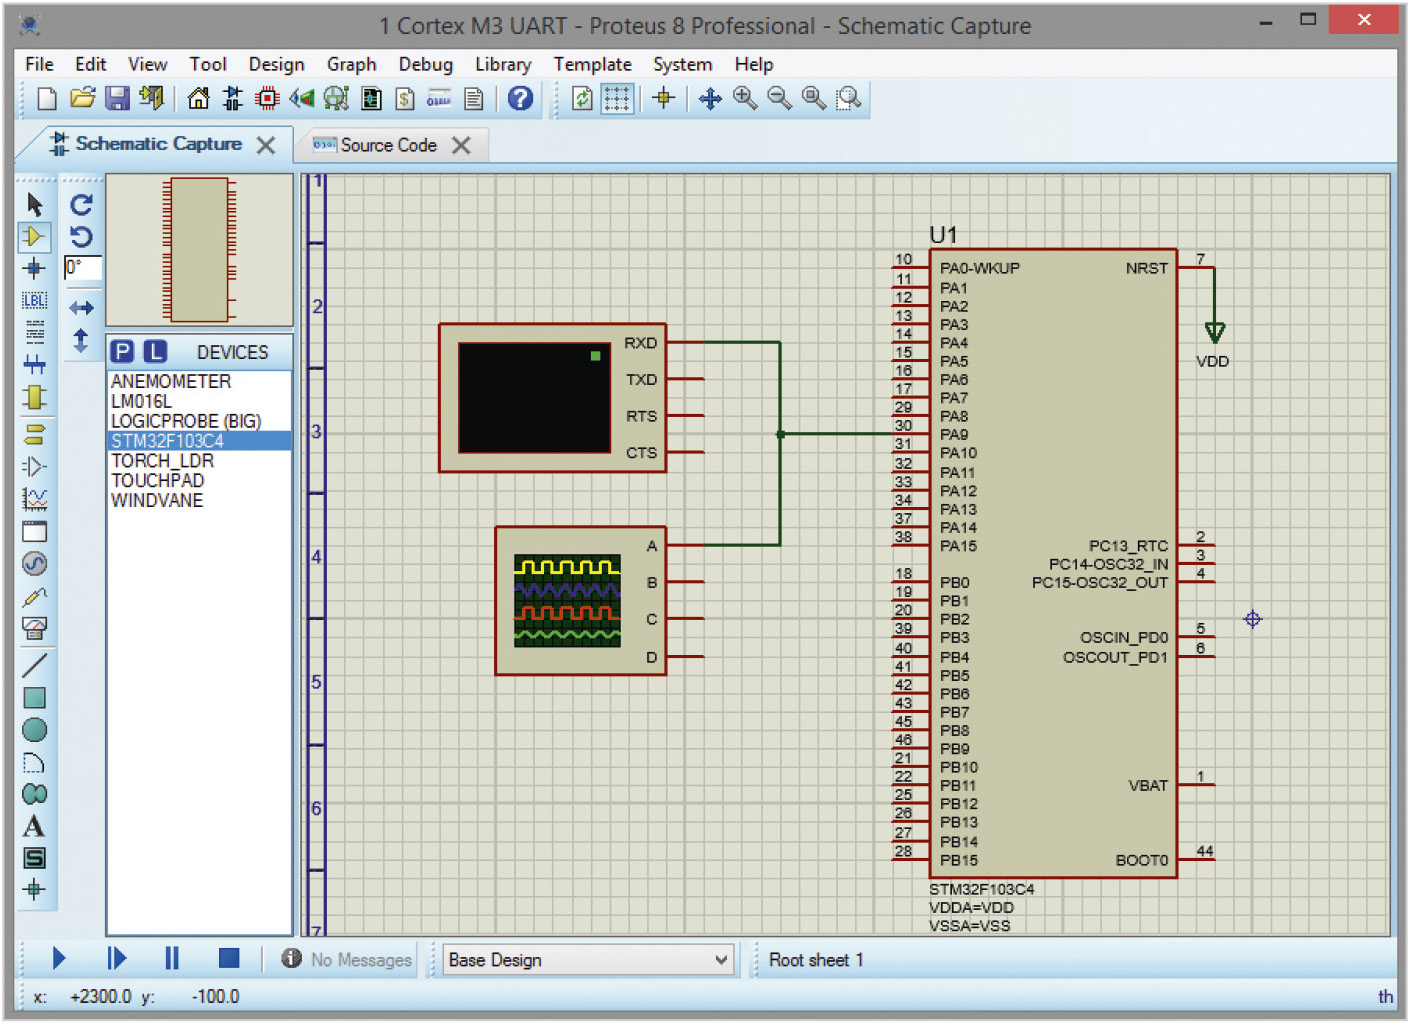Stop the simulation with the square button

229,958
